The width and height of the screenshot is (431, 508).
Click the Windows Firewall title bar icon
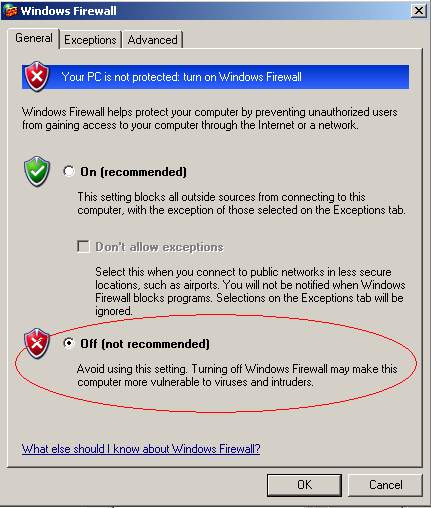[11, 11]
